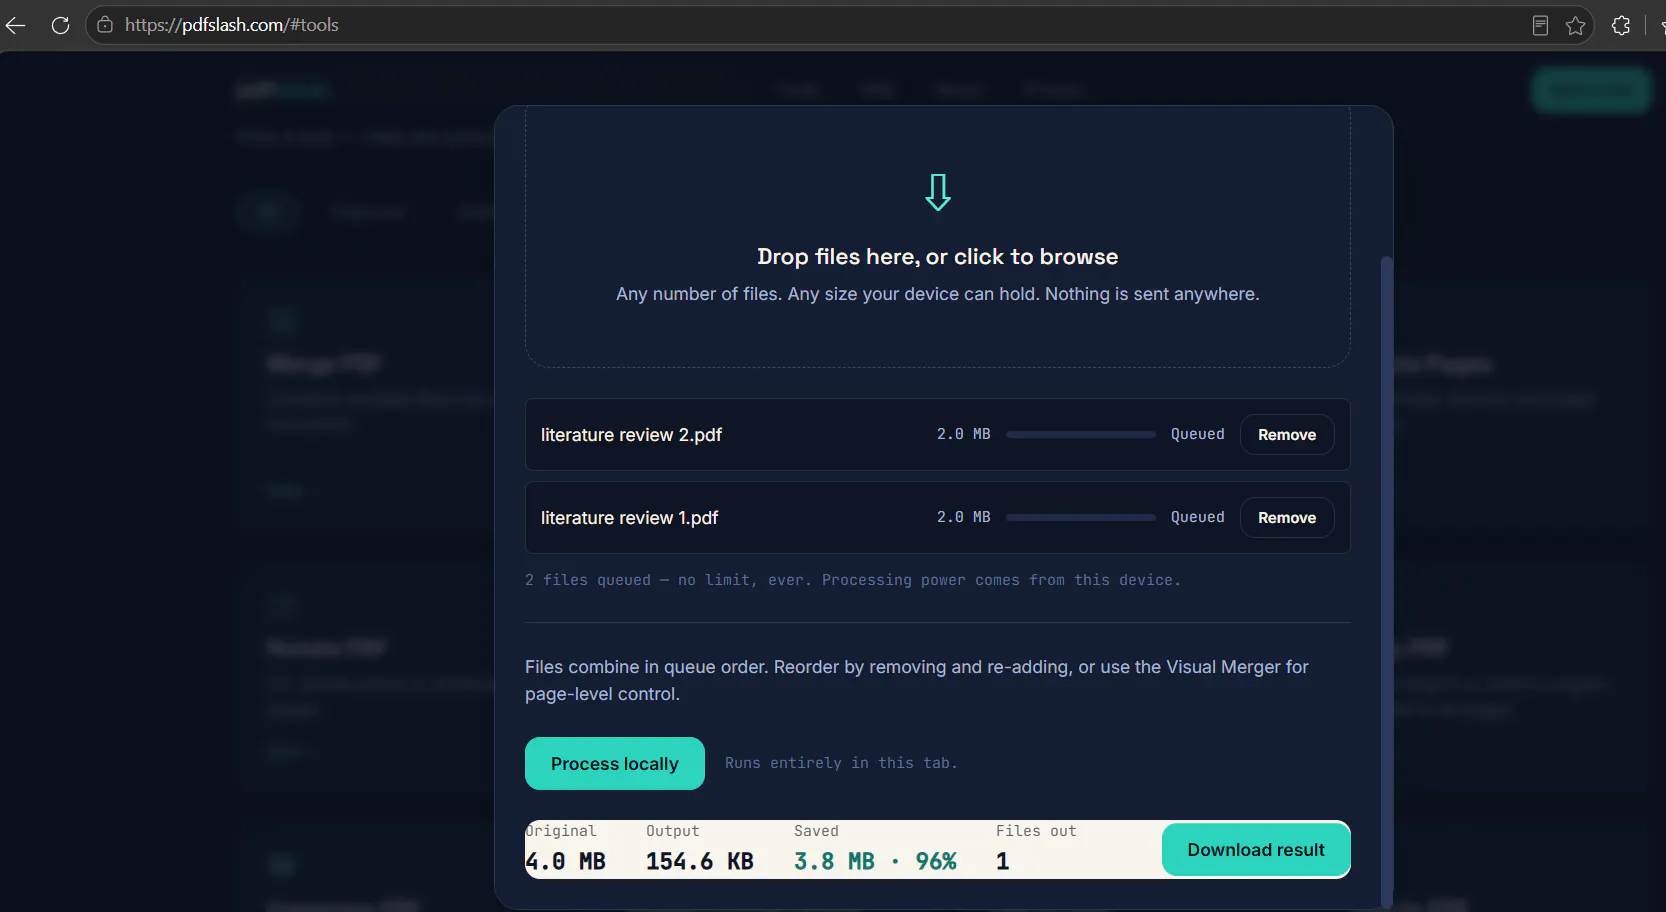Open the browser extensions puzzle icon
Viewport: 1666px width, 912px height.
coord(1621,25)
